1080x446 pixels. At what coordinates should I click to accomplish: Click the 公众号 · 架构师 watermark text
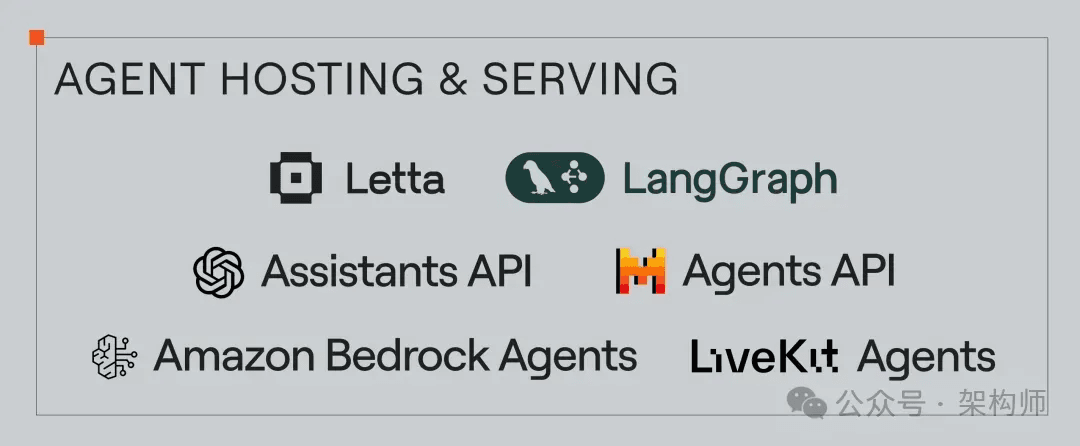[942, 403]
